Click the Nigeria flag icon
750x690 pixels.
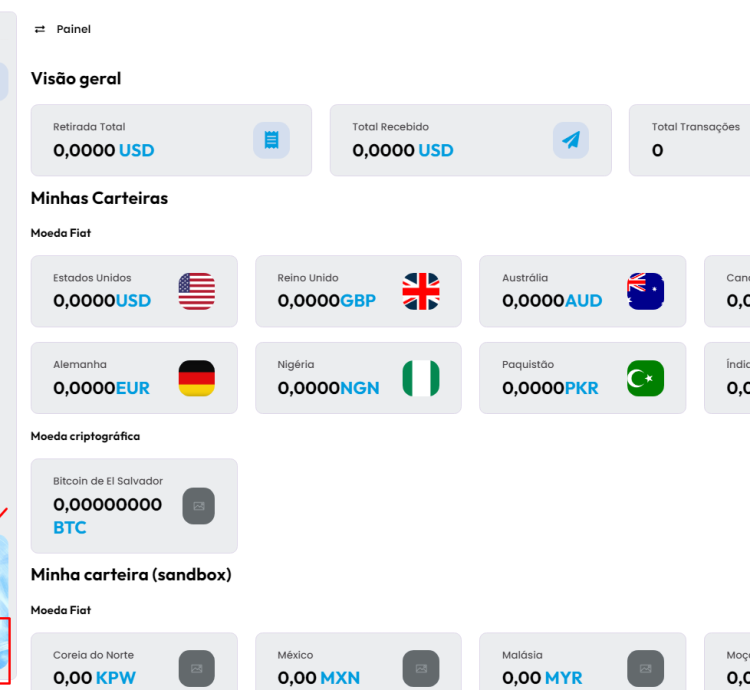point(421,378)
